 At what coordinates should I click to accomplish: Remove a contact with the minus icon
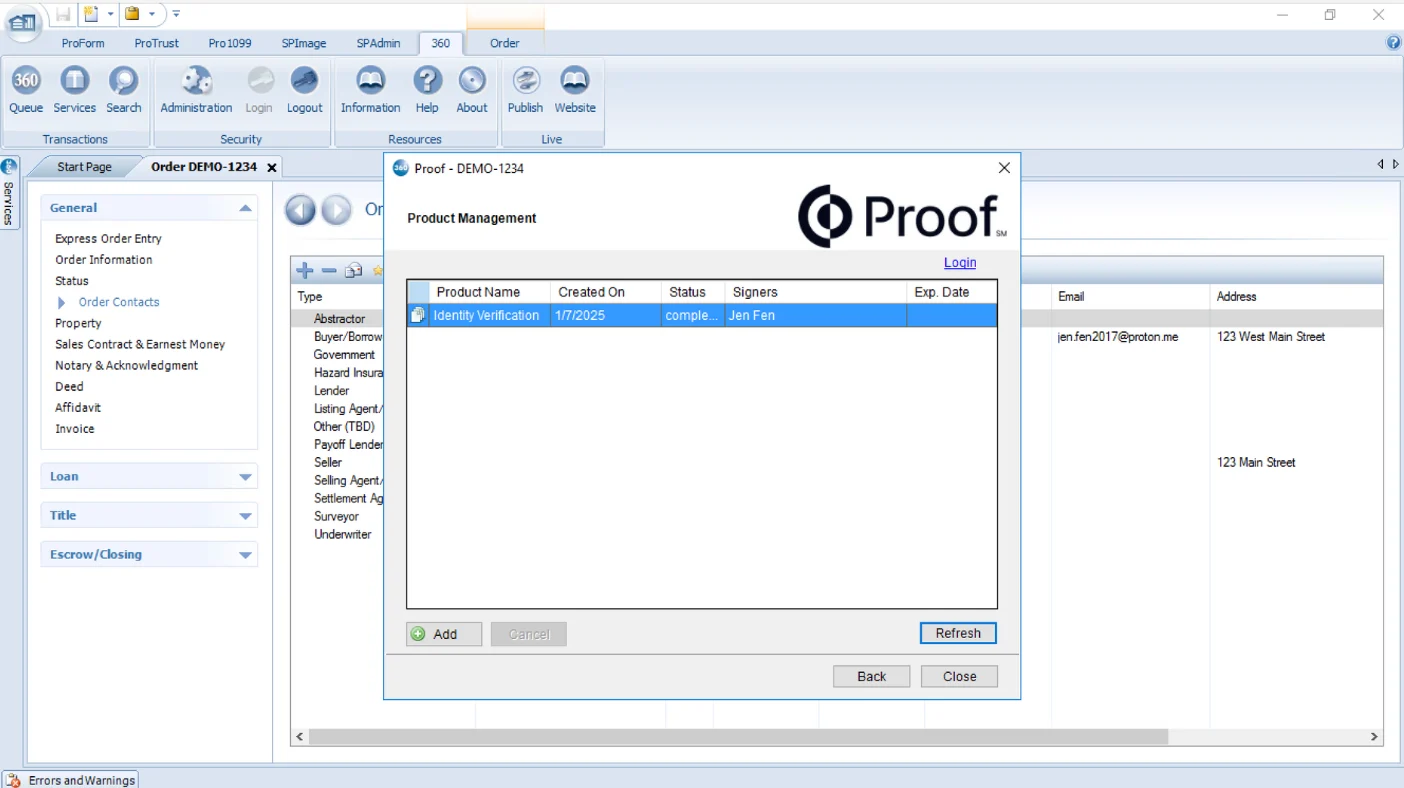click(329, 271)
